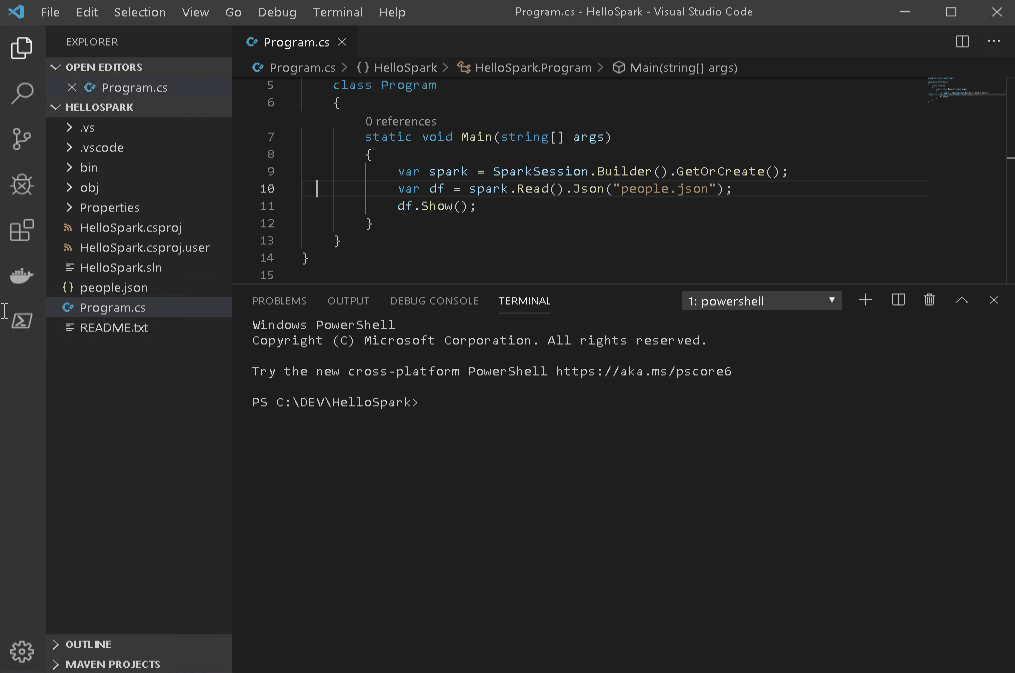This screenshot has width=1015, height=673.
Task: Switch to the Debug Console tab
Action: click(434, 301)
